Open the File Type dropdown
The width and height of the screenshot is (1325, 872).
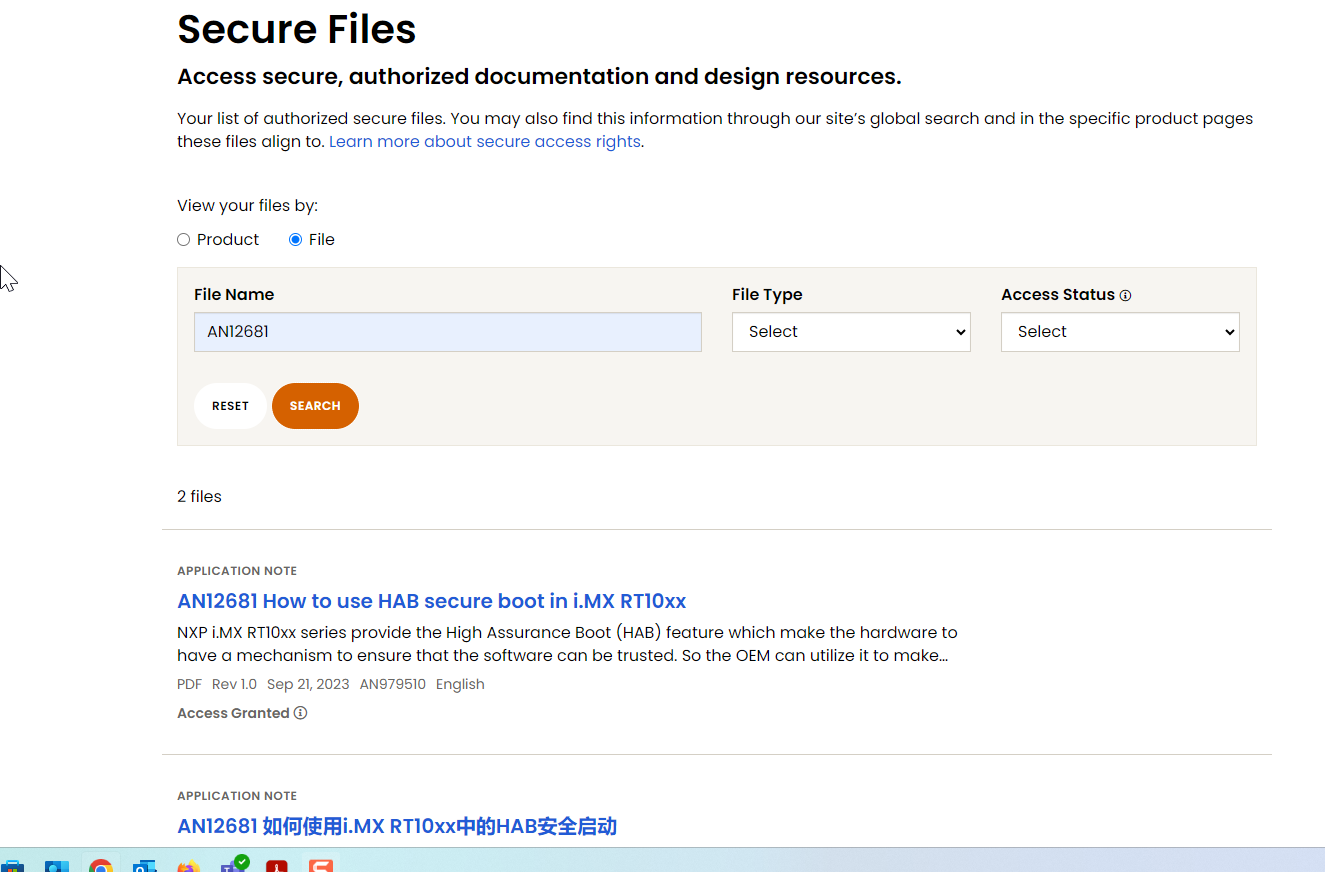pos(851,332)
